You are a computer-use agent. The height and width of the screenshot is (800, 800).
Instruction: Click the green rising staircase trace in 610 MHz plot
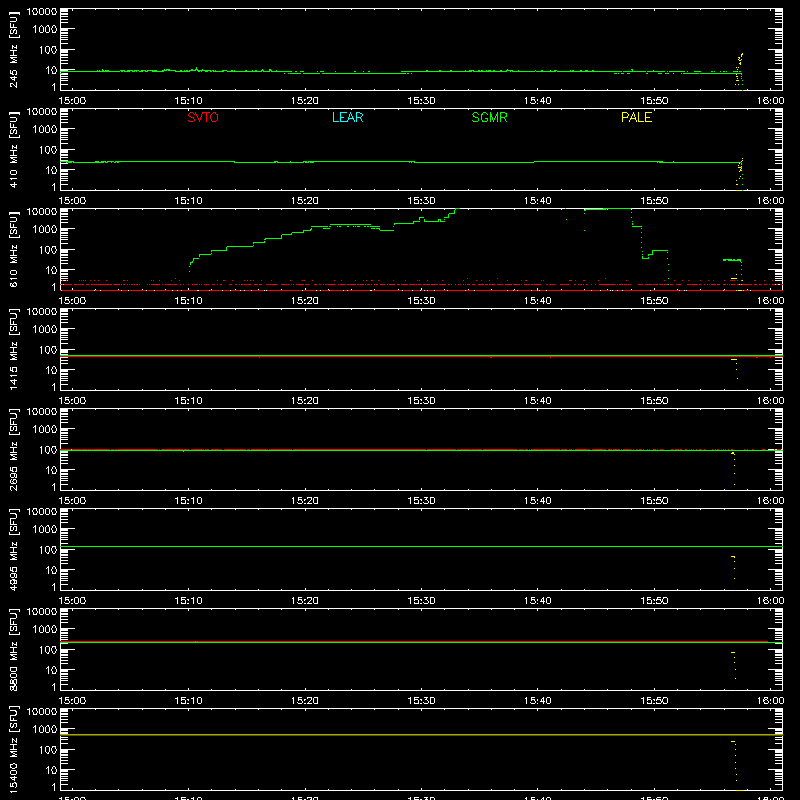click(323, 240)
